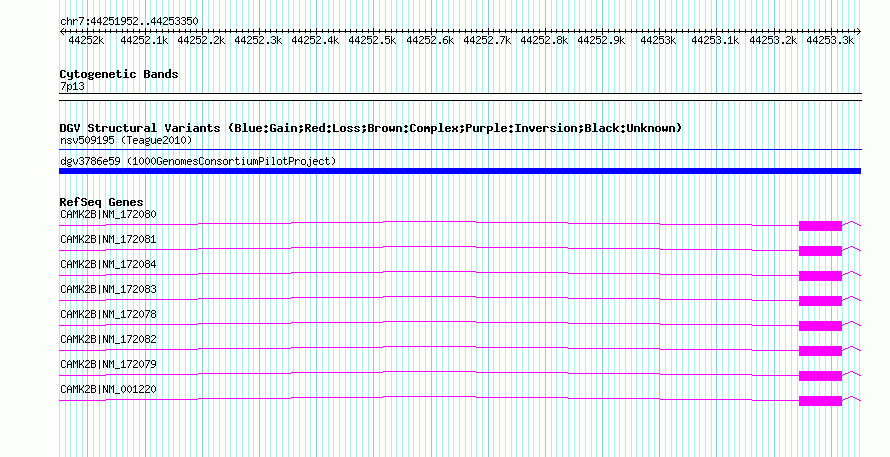Select the 44253.1k ruler tick label
The image size is (890, 457).
[x=715, y=40]
